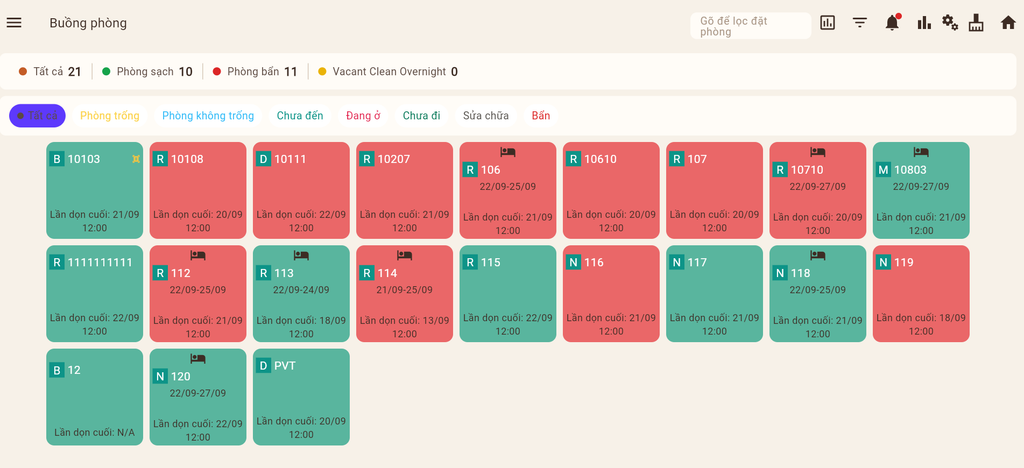The width and height of the screenshot is (1024, 468).
Task: Open the notifications bell
Action: pyautogui.click(x=892, y=23)
